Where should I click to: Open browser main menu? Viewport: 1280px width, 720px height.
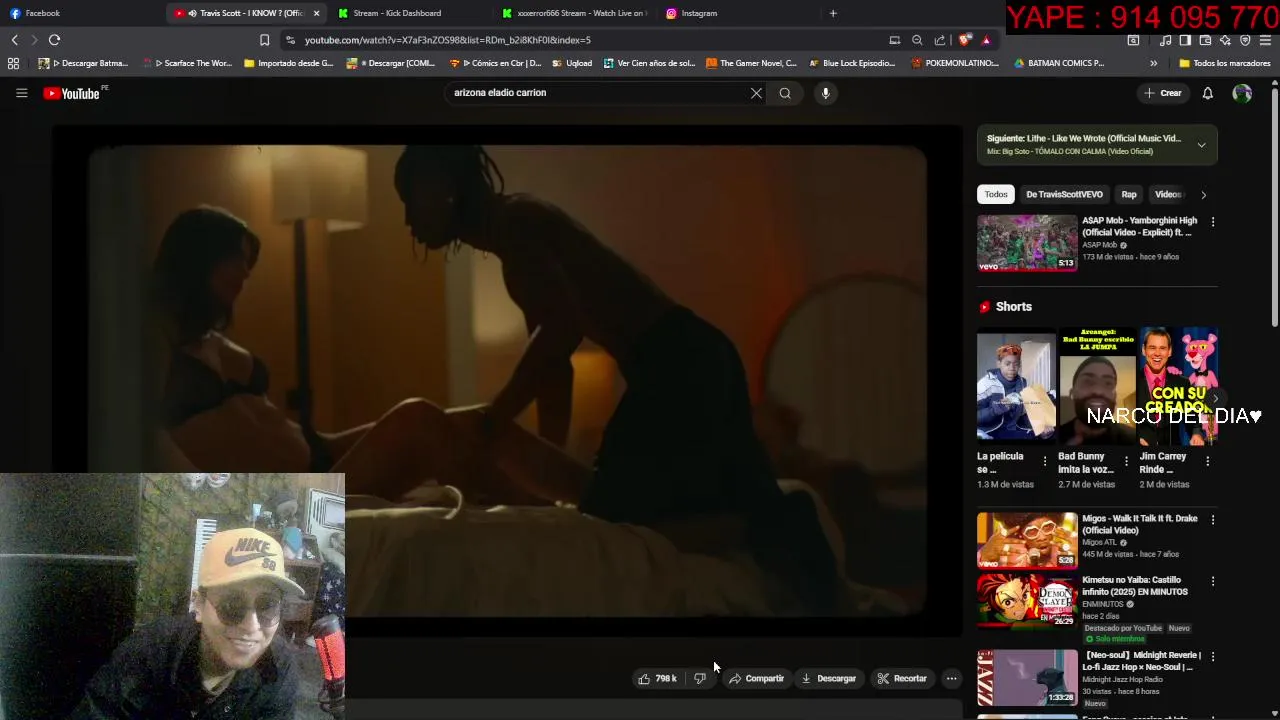pyautogui.click(x=1265, y=40)
